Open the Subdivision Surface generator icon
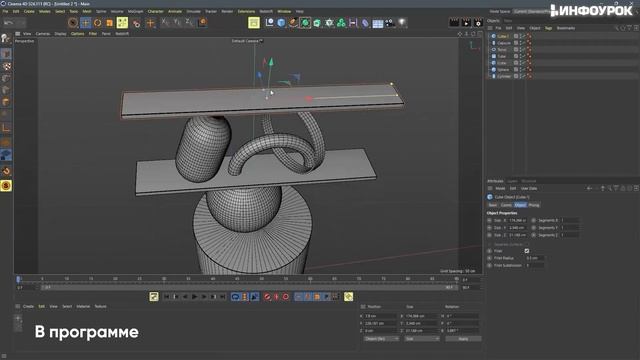The width and height of the screenshot is (640, 360). click(305, 23)
